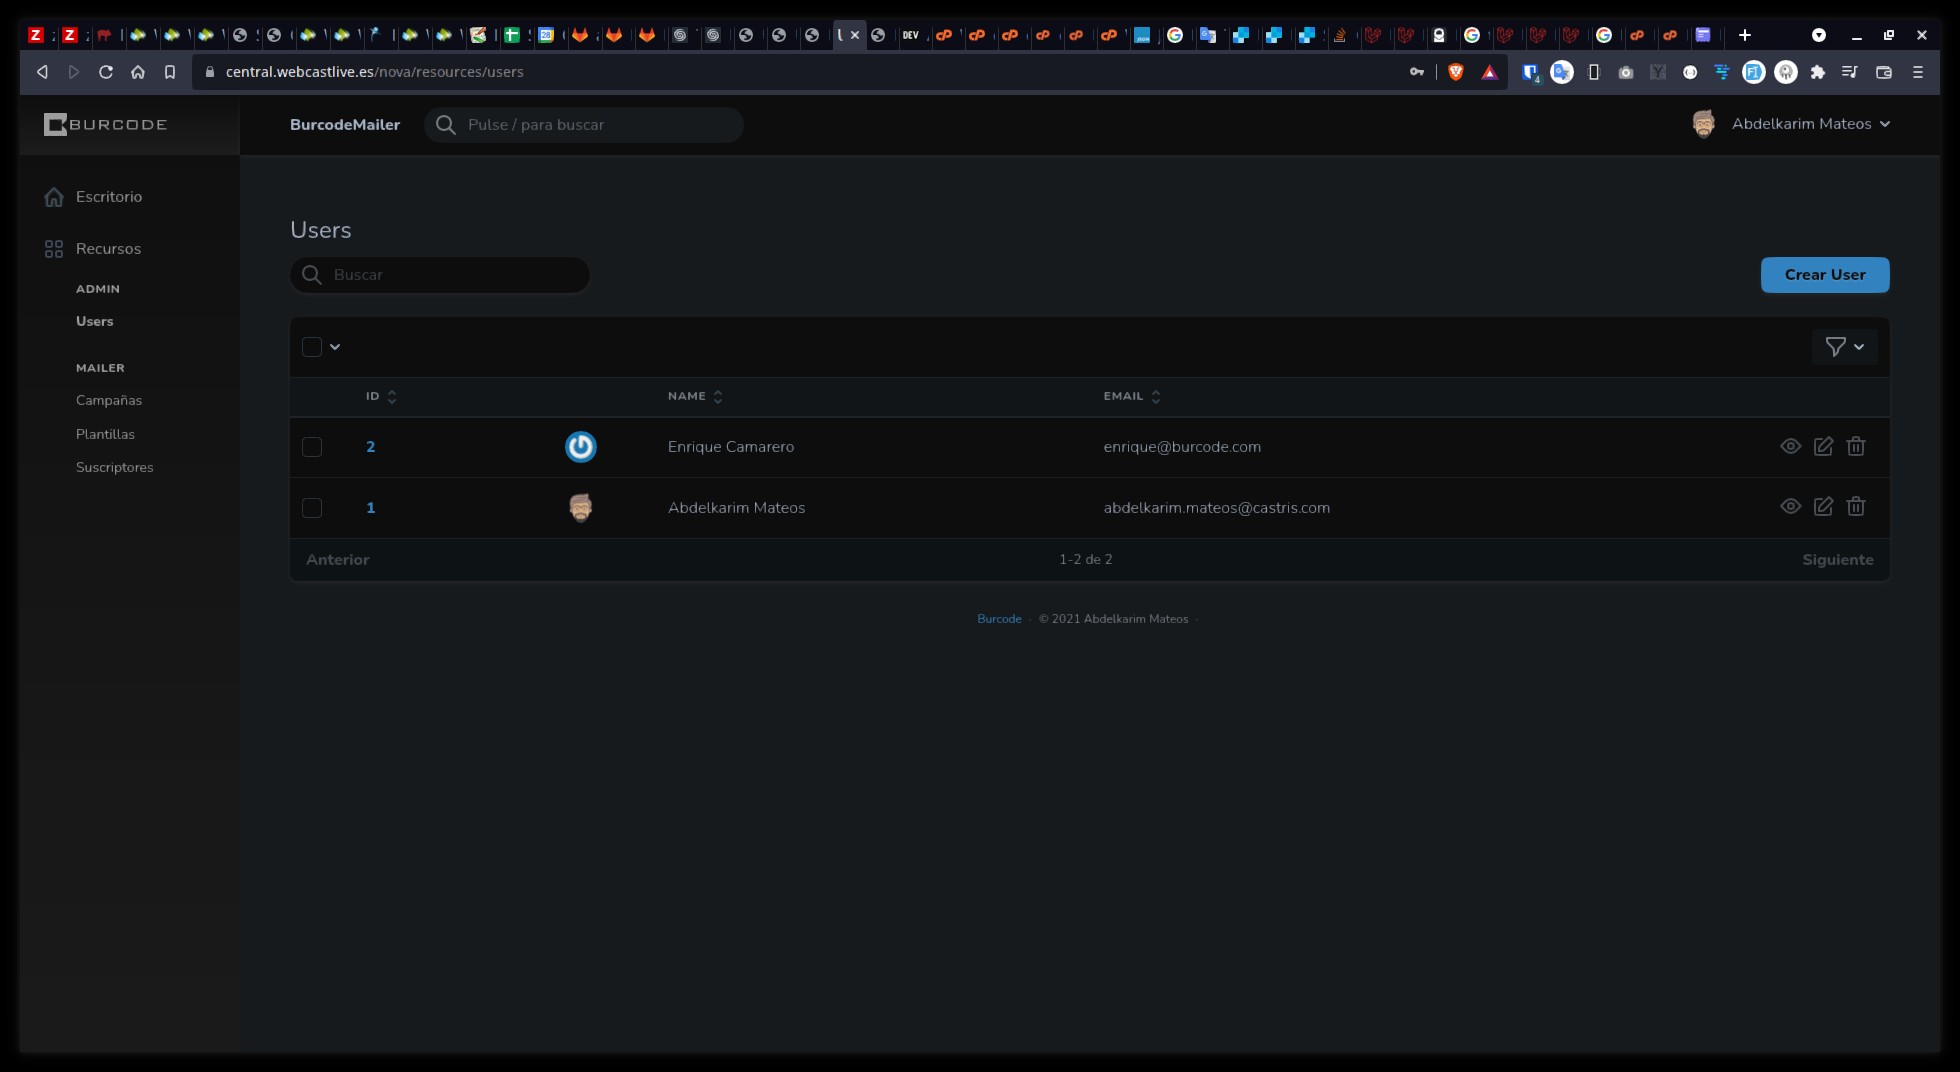Reload the page with browser refresh icon
The image size is (1960, 1072).
tap(106, 72)
